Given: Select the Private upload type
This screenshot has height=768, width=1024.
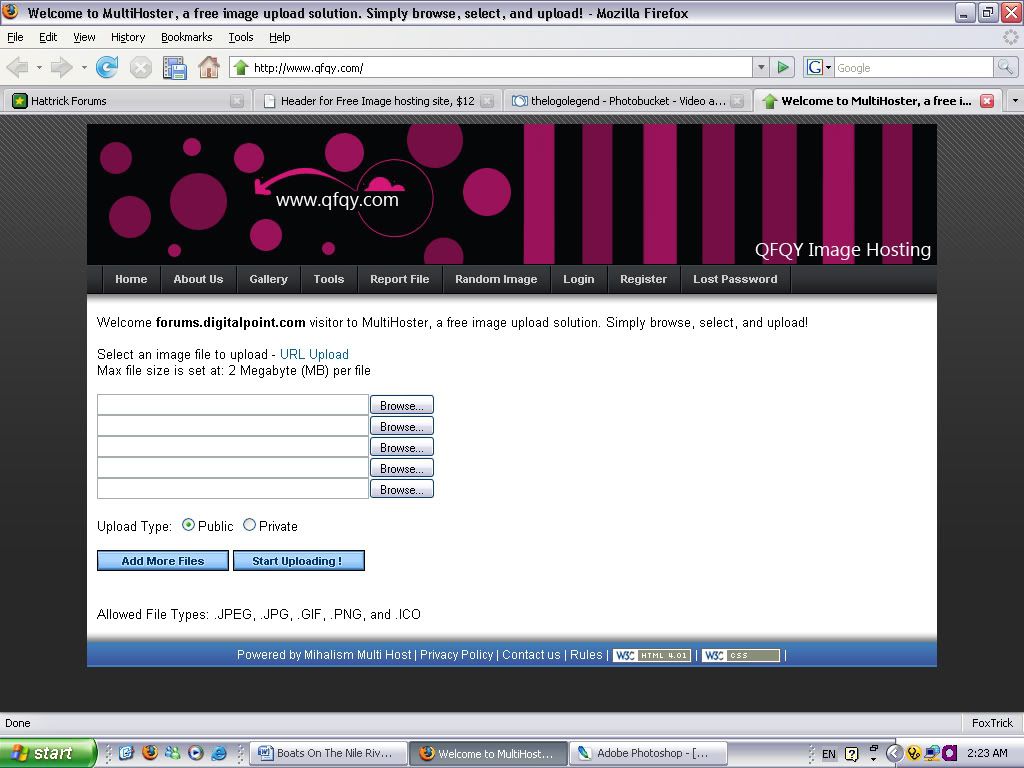Looking at the screenshot, I should (249, 525).
